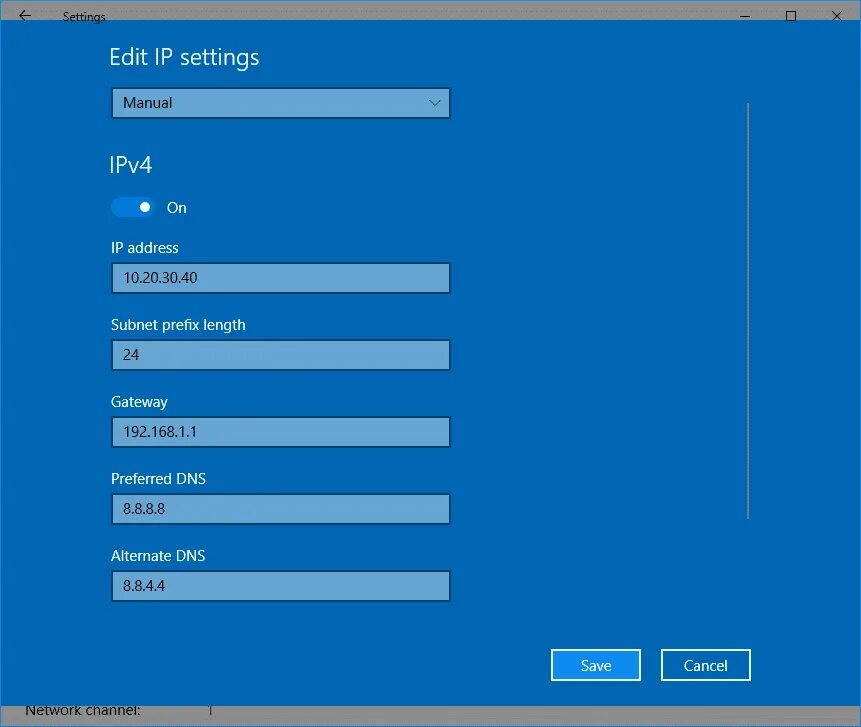This screenshot has height=727, width=861.
Task: Select the Preferred DNS field 8.8.8.8
Action: click(281, 508)
